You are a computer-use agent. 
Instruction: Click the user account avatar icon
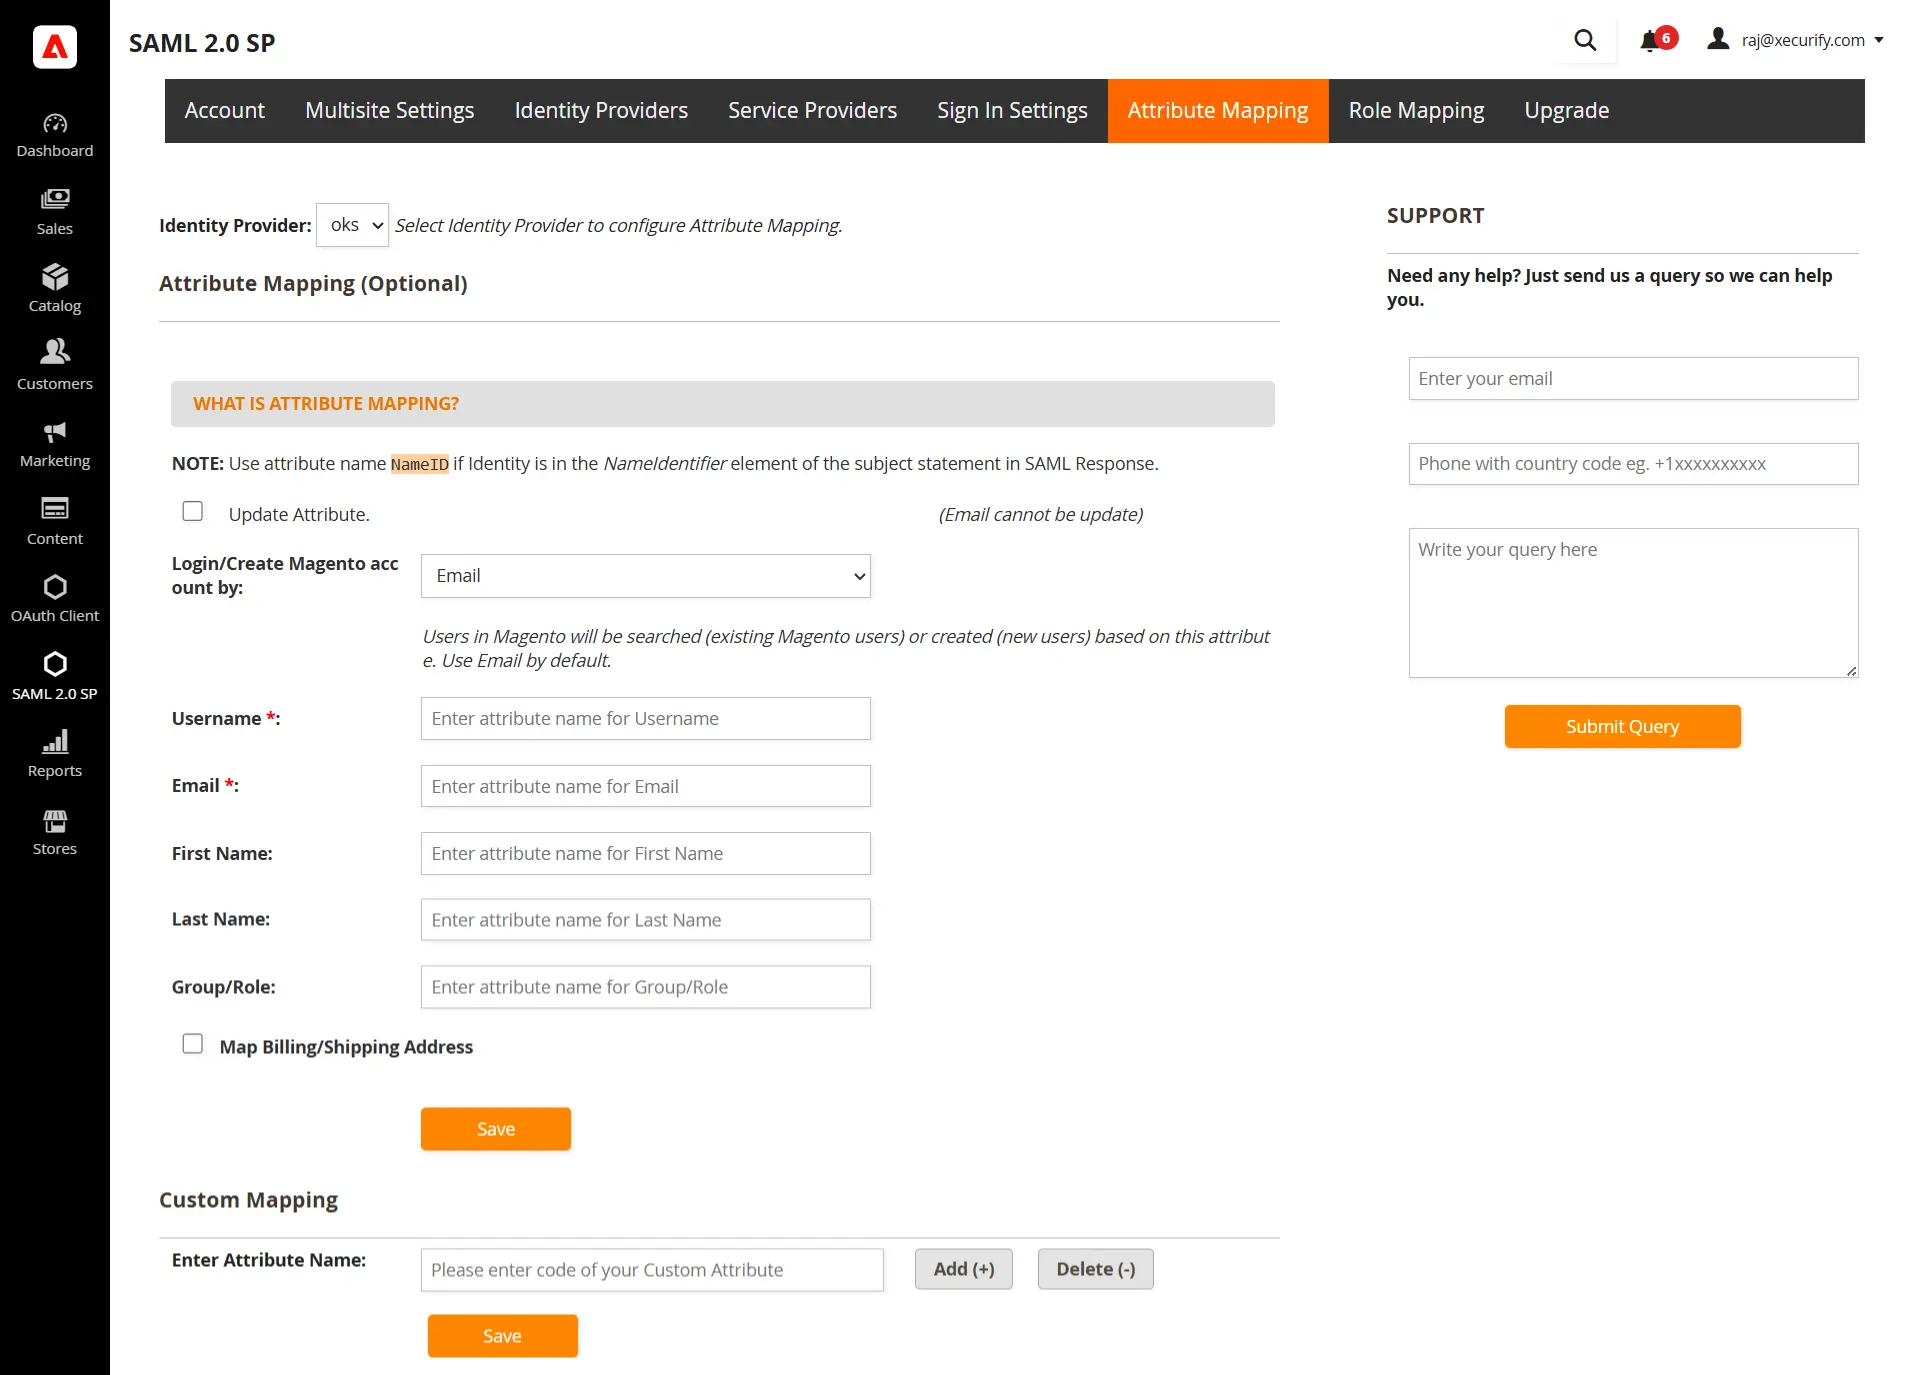(1718, 39)
